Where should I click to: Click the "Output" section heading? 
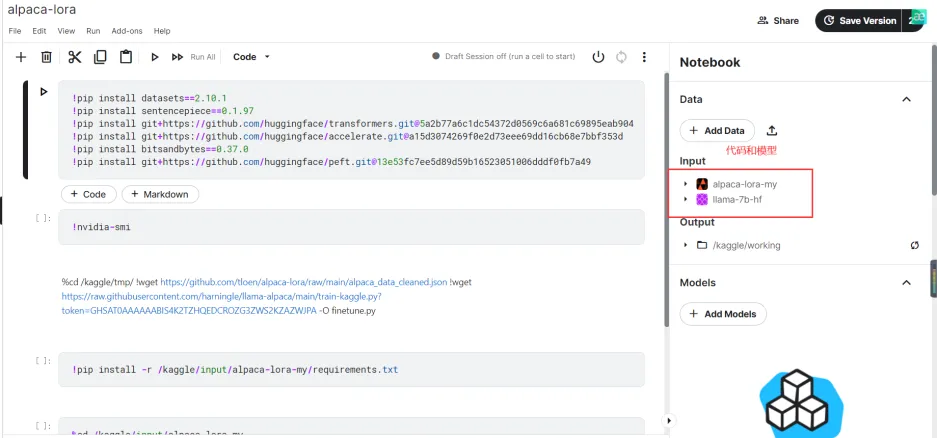[697, 222]
